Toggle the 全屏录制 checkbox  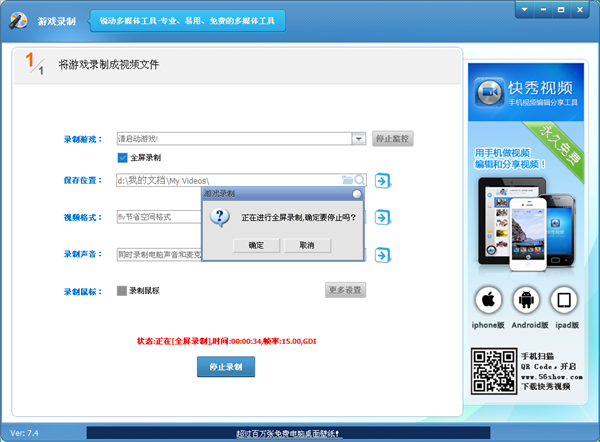pyautogui.click(x=122, y=158)
